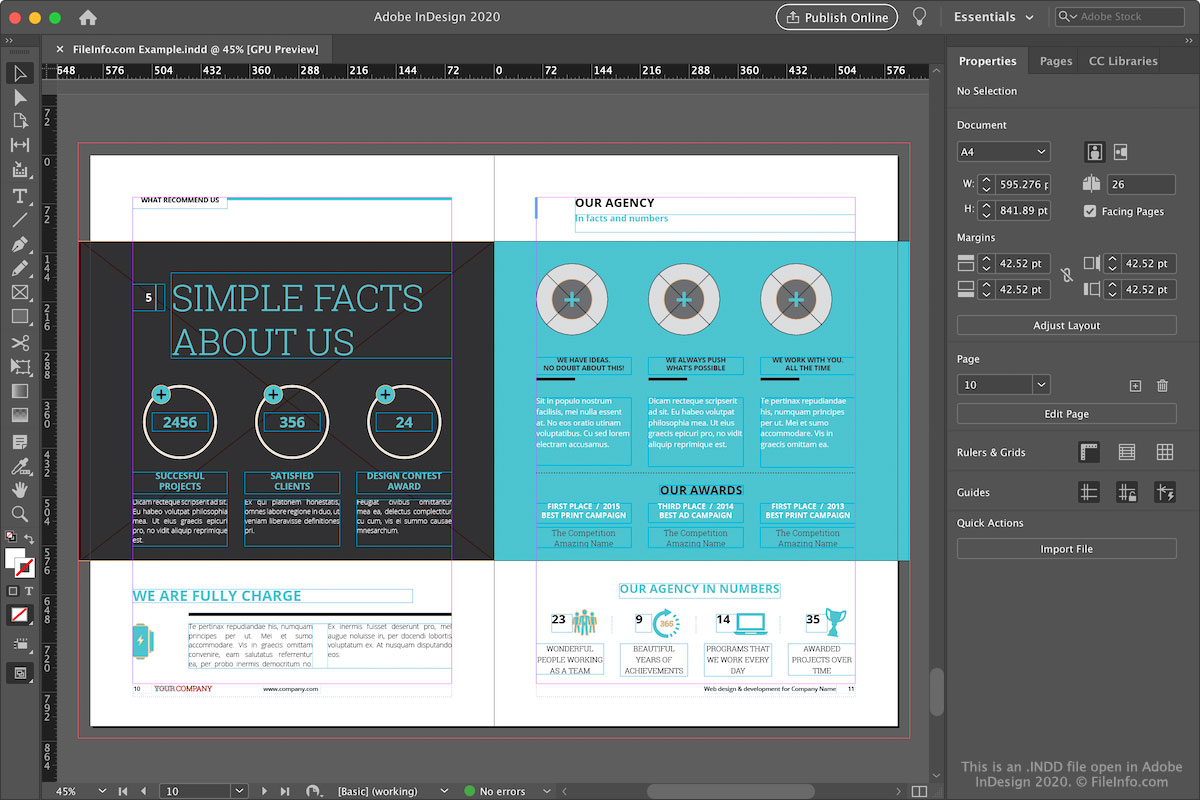The width and height of the screenshot is (1200, 800).
Task: Uncheck the Facing Pages checkbox
Action: click(1090, 211)
